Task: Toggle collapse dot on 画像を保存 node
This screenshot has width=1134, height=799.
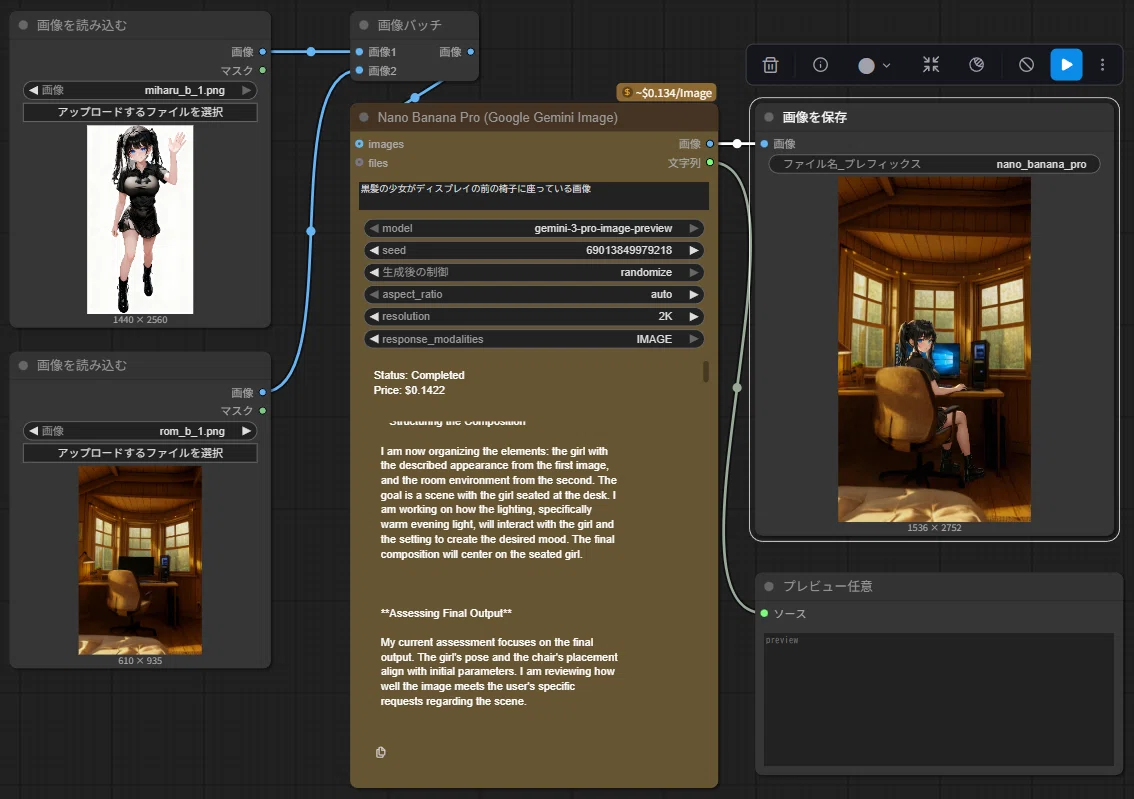Action: pyautogui.click(x=769, y=117)
